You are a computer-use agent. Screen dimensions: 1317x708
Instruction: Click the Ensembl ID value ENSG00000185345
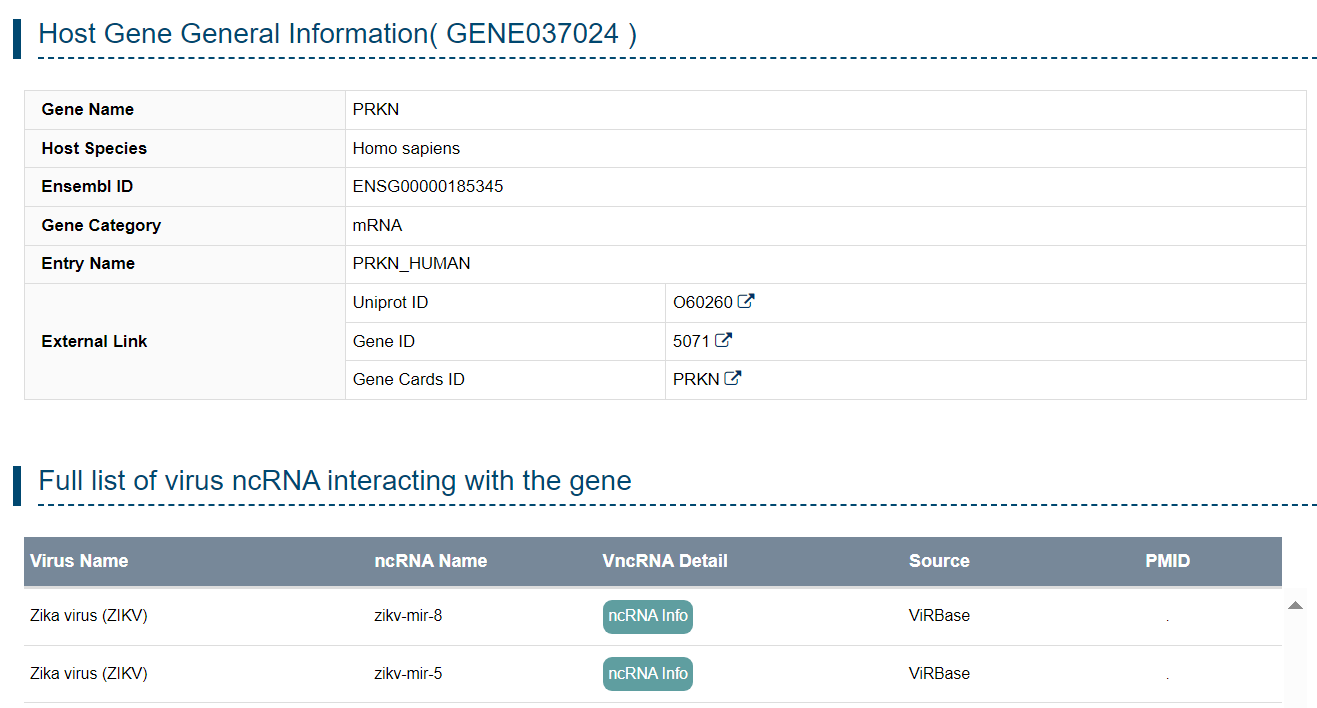coord(428,187)
